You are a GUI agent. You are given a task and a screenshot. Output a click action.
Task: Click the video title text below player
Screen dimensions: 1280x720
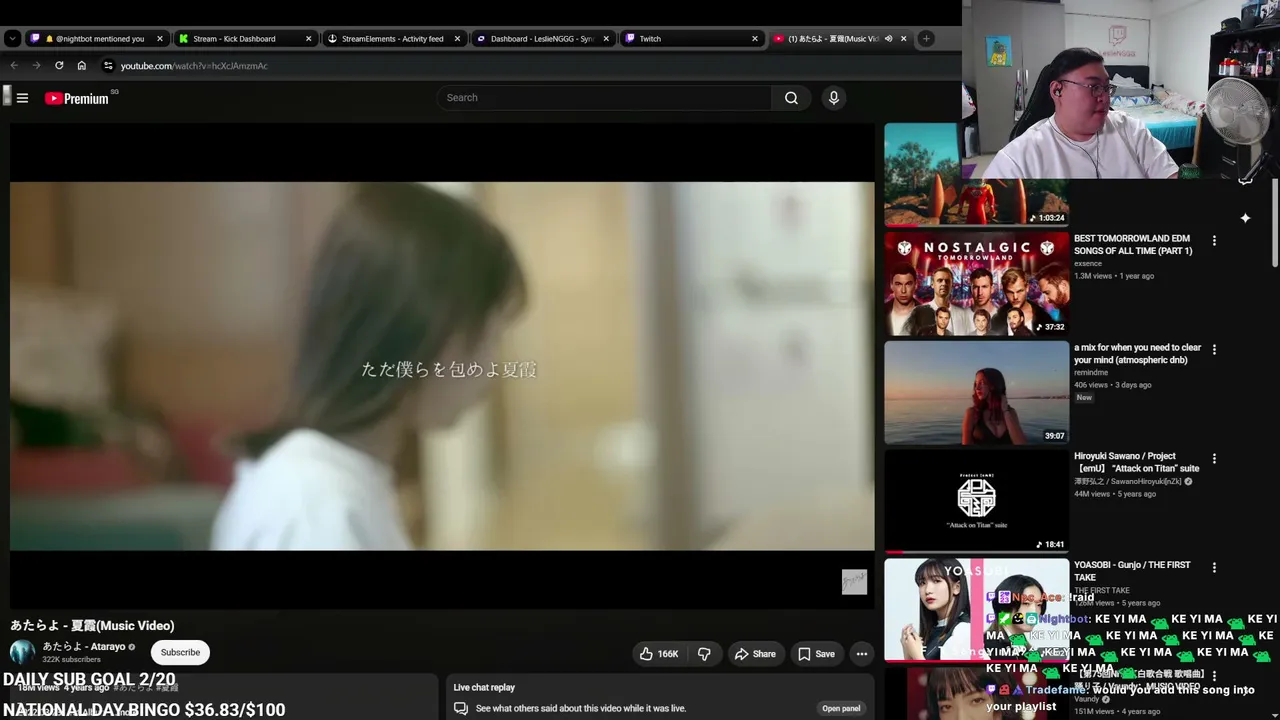click(92, 626)
